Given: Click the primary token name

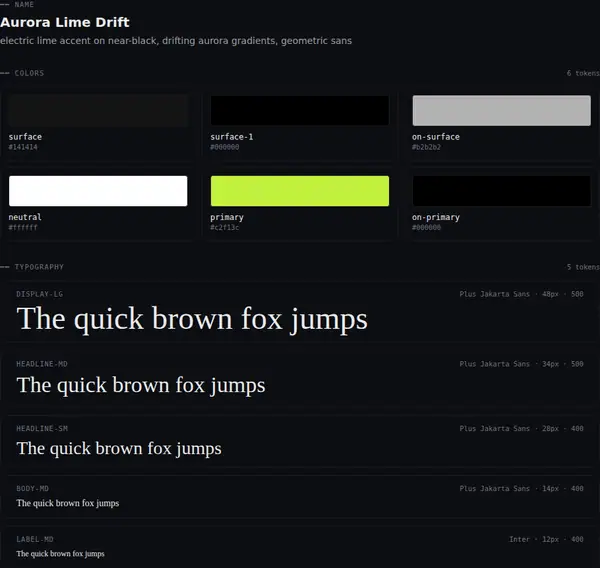Looking at the screenshot, I should click(x=227, y=217).
